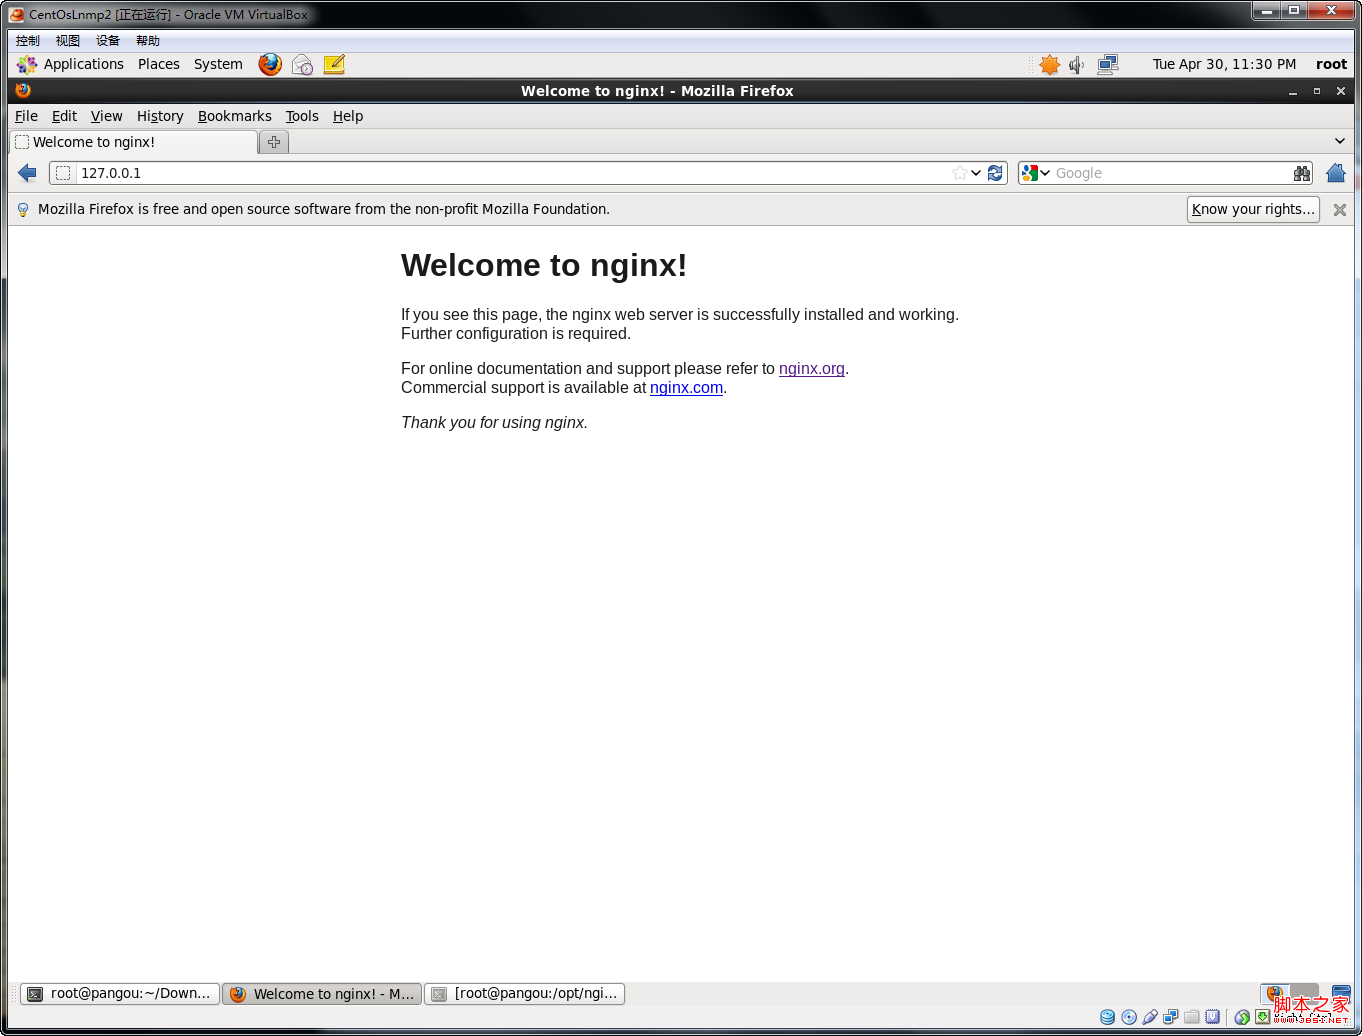The width and height of the screenshot is (1362, 1036).
Task: Click the Know your rights button
Action: point(1253,209)
